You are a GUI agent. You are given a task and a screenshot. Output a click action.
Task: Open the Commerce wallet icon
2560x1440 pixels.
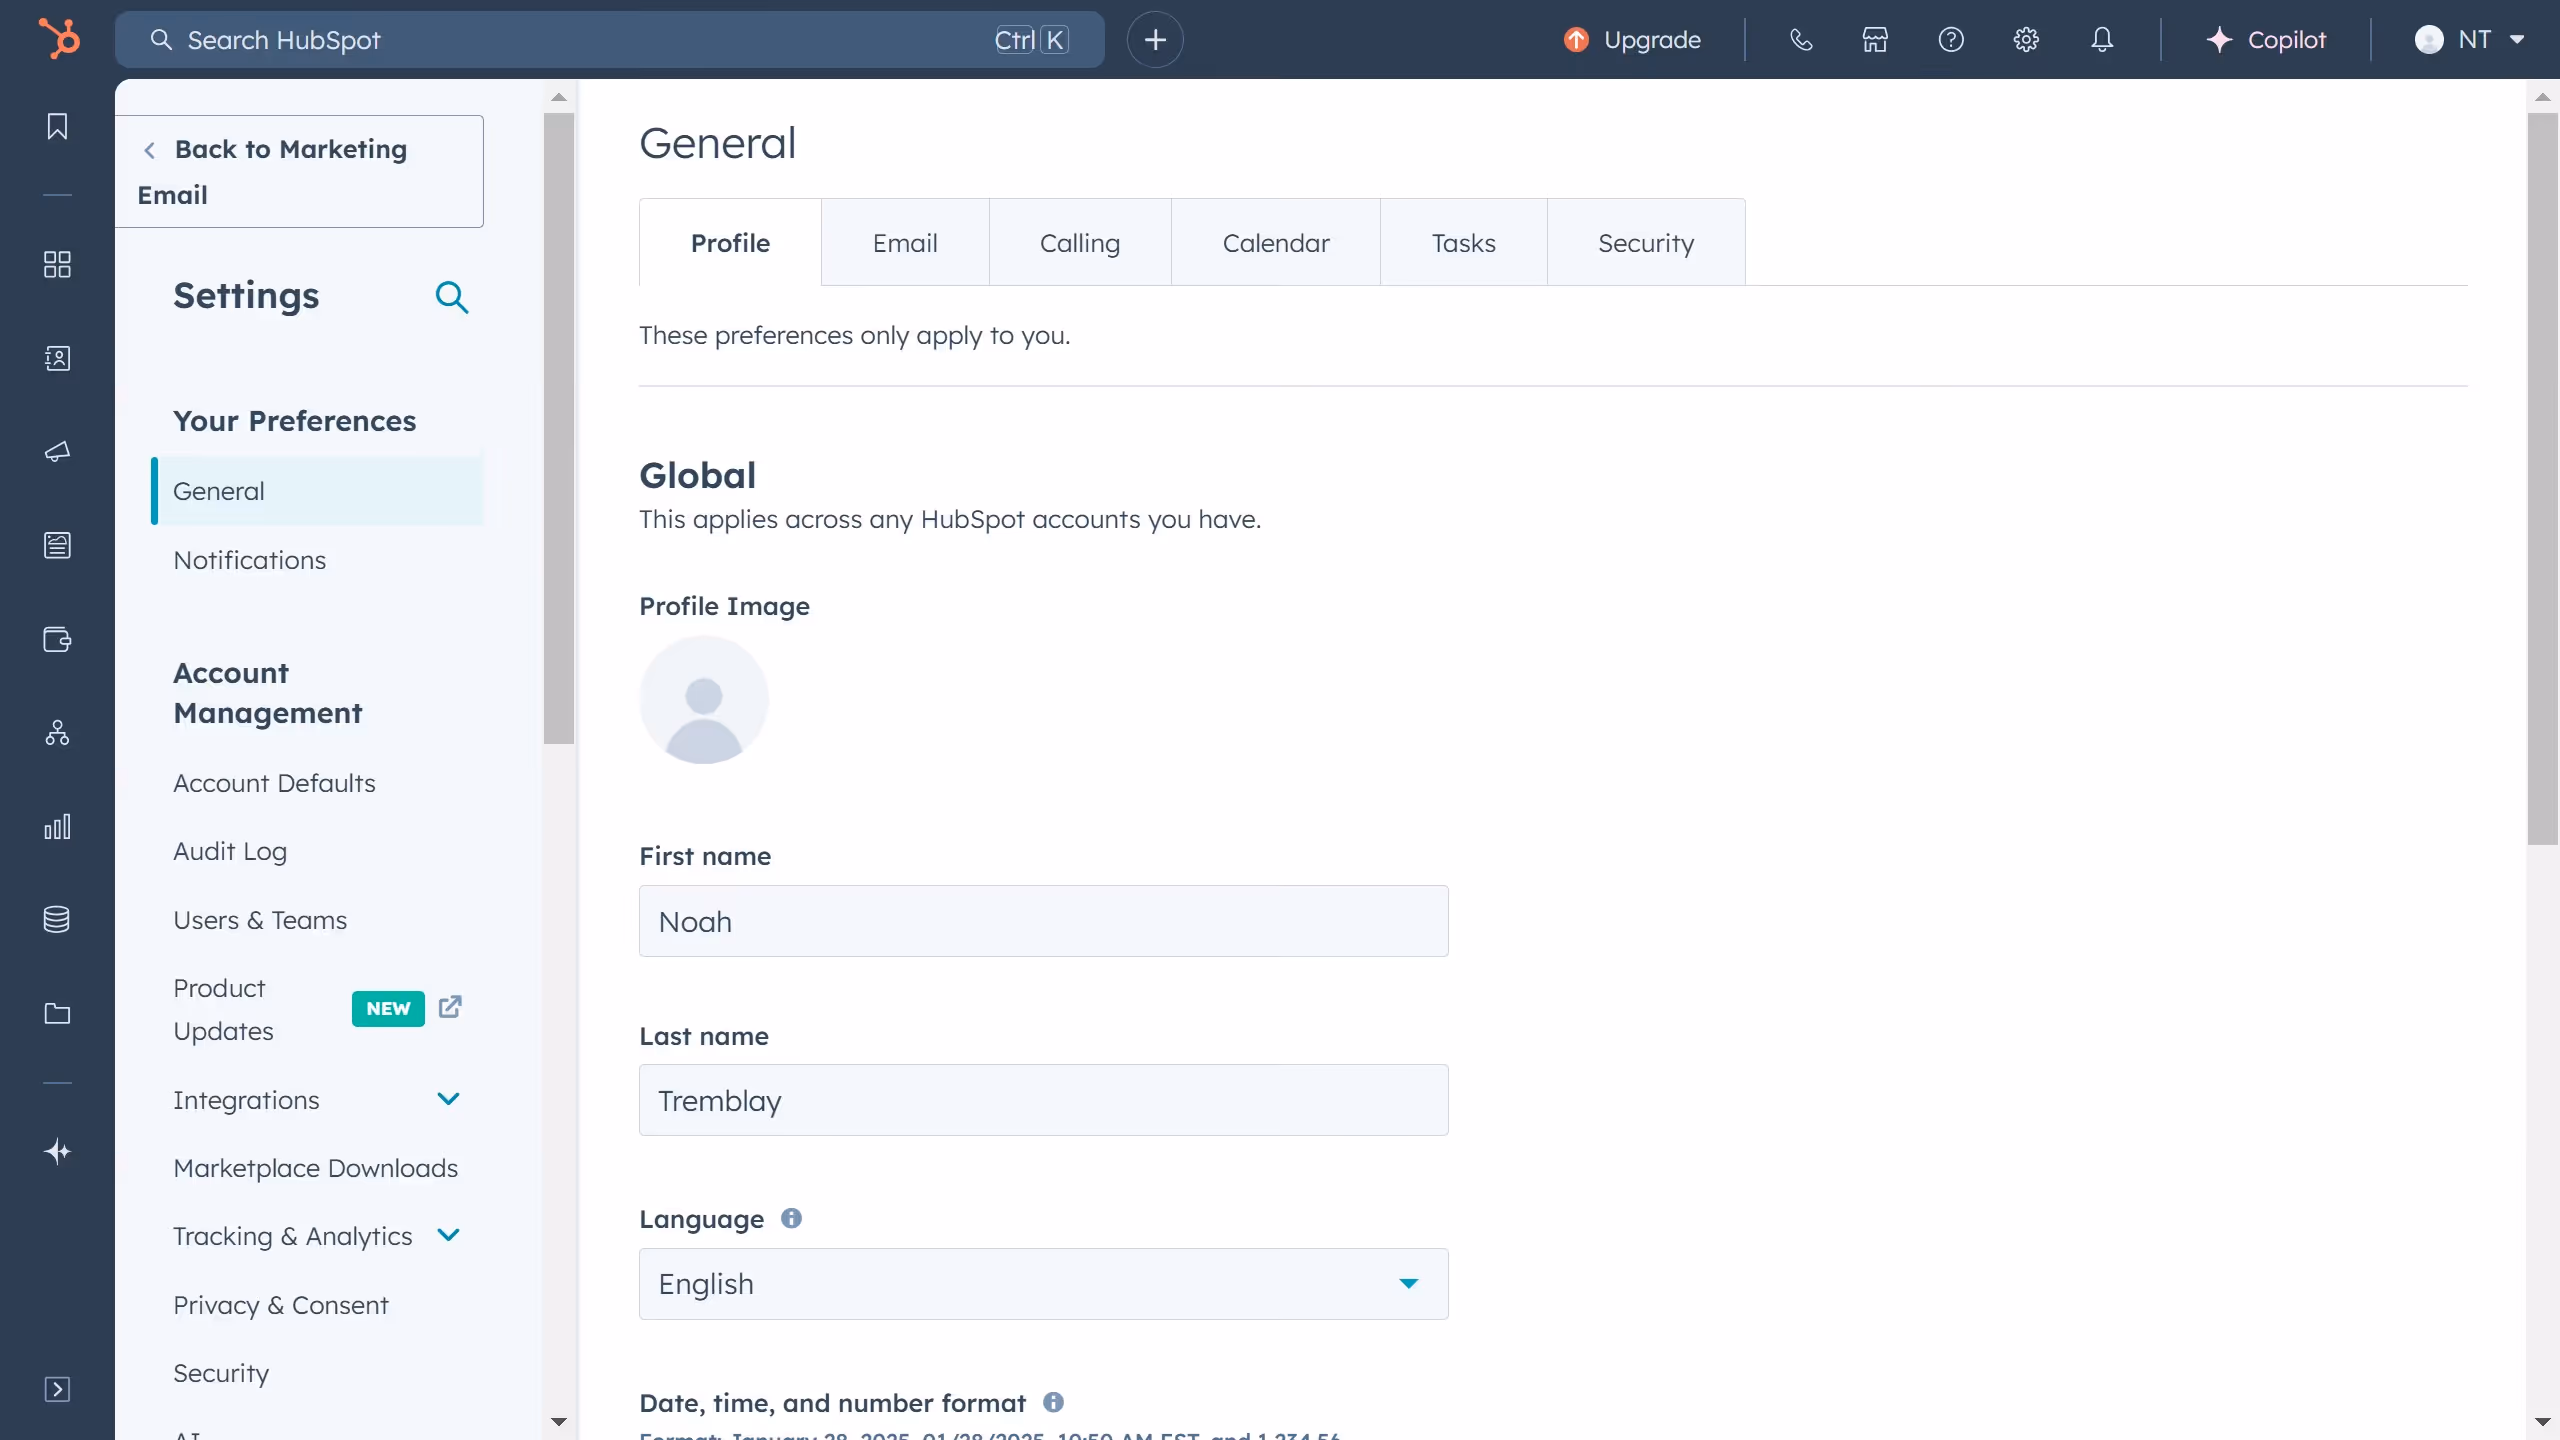pyautogui.click(x=57, y=640)
